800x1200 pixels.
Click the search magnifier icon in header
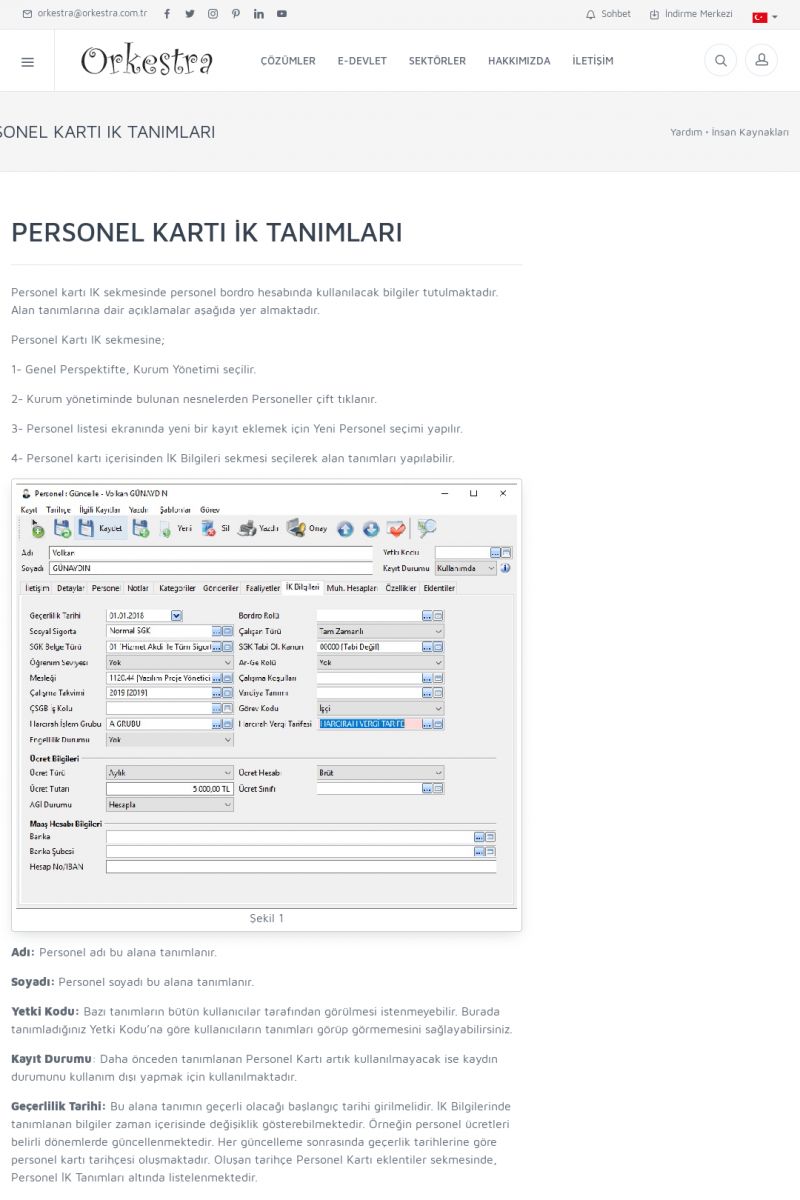[719, 61]
